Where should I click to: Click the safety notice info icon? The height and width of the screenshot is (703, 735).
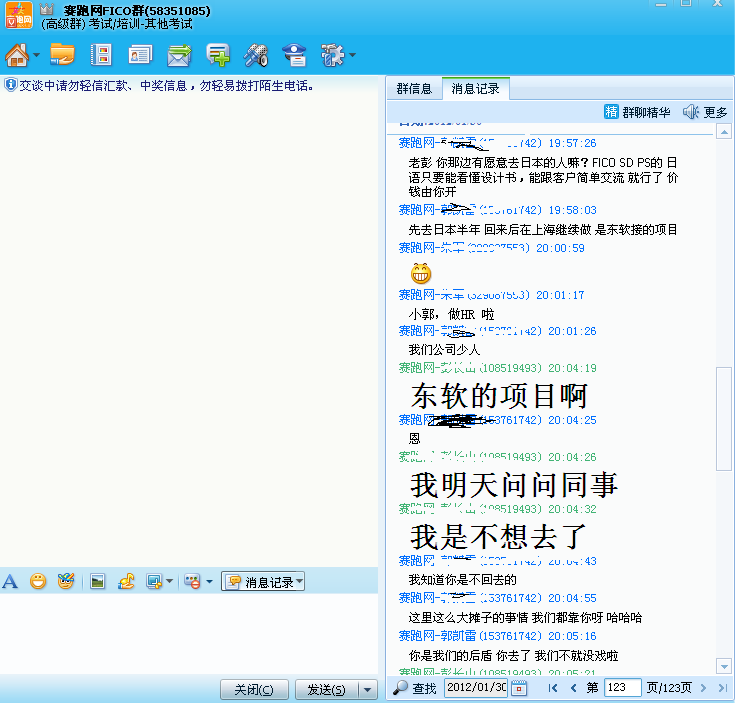point(10,85)
